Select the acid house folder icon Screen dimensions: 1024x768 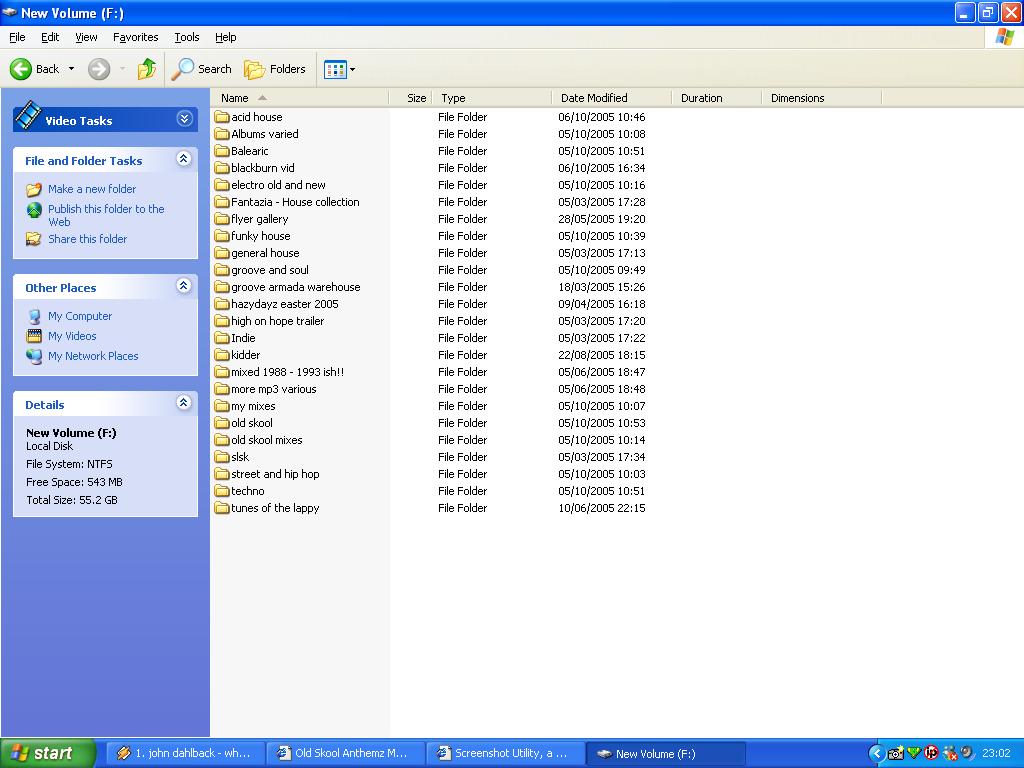click(x=222, y=117)
